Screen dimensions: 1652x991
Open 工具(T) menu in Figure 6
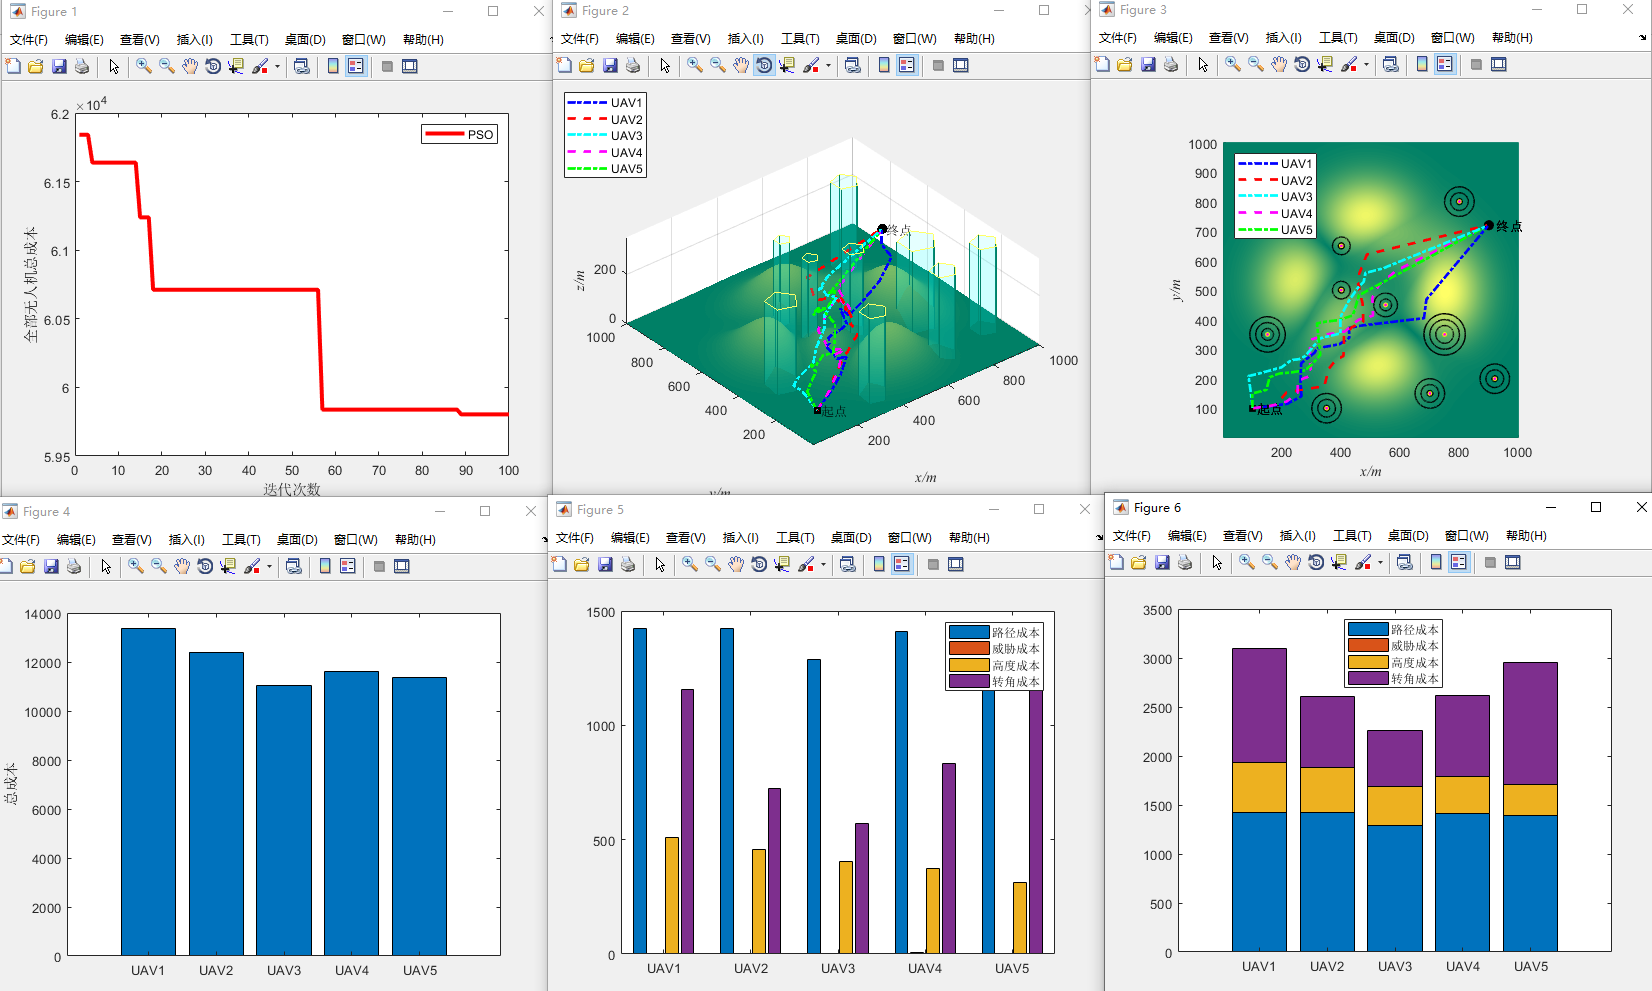[1352, 536]
